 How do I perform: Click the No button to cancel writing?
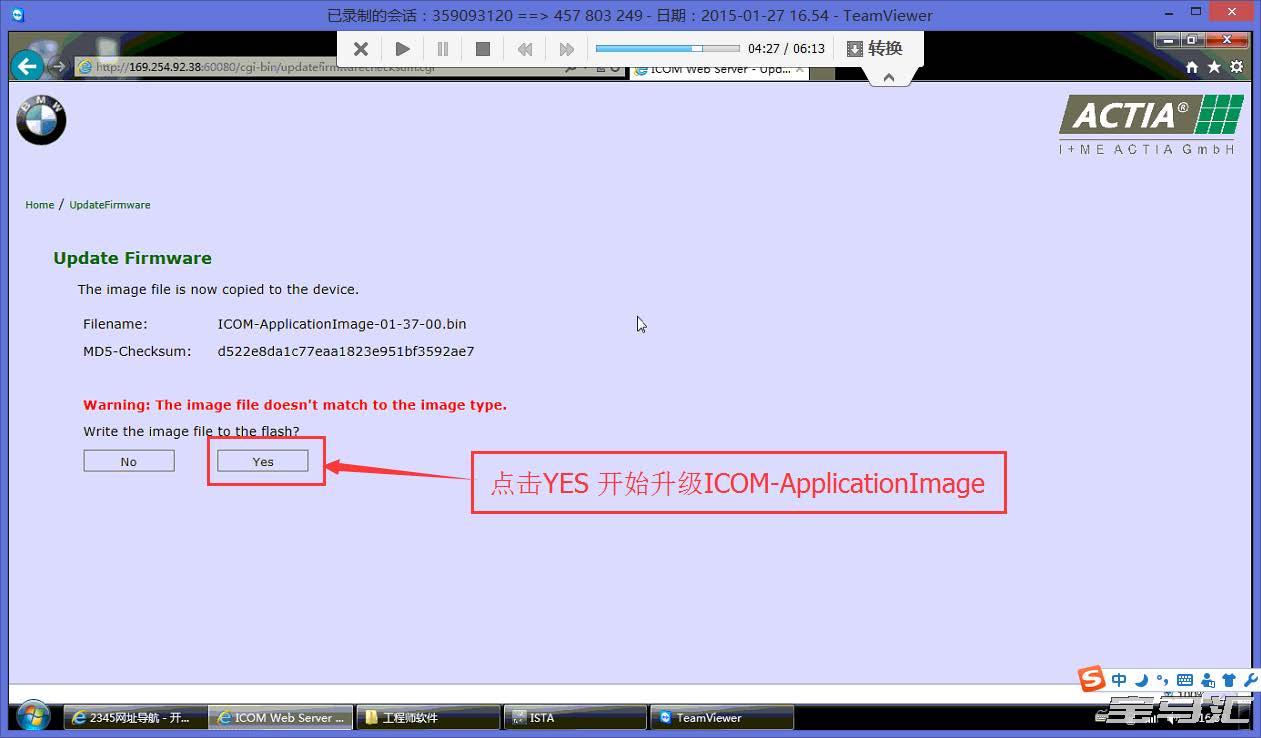point(129,461)
